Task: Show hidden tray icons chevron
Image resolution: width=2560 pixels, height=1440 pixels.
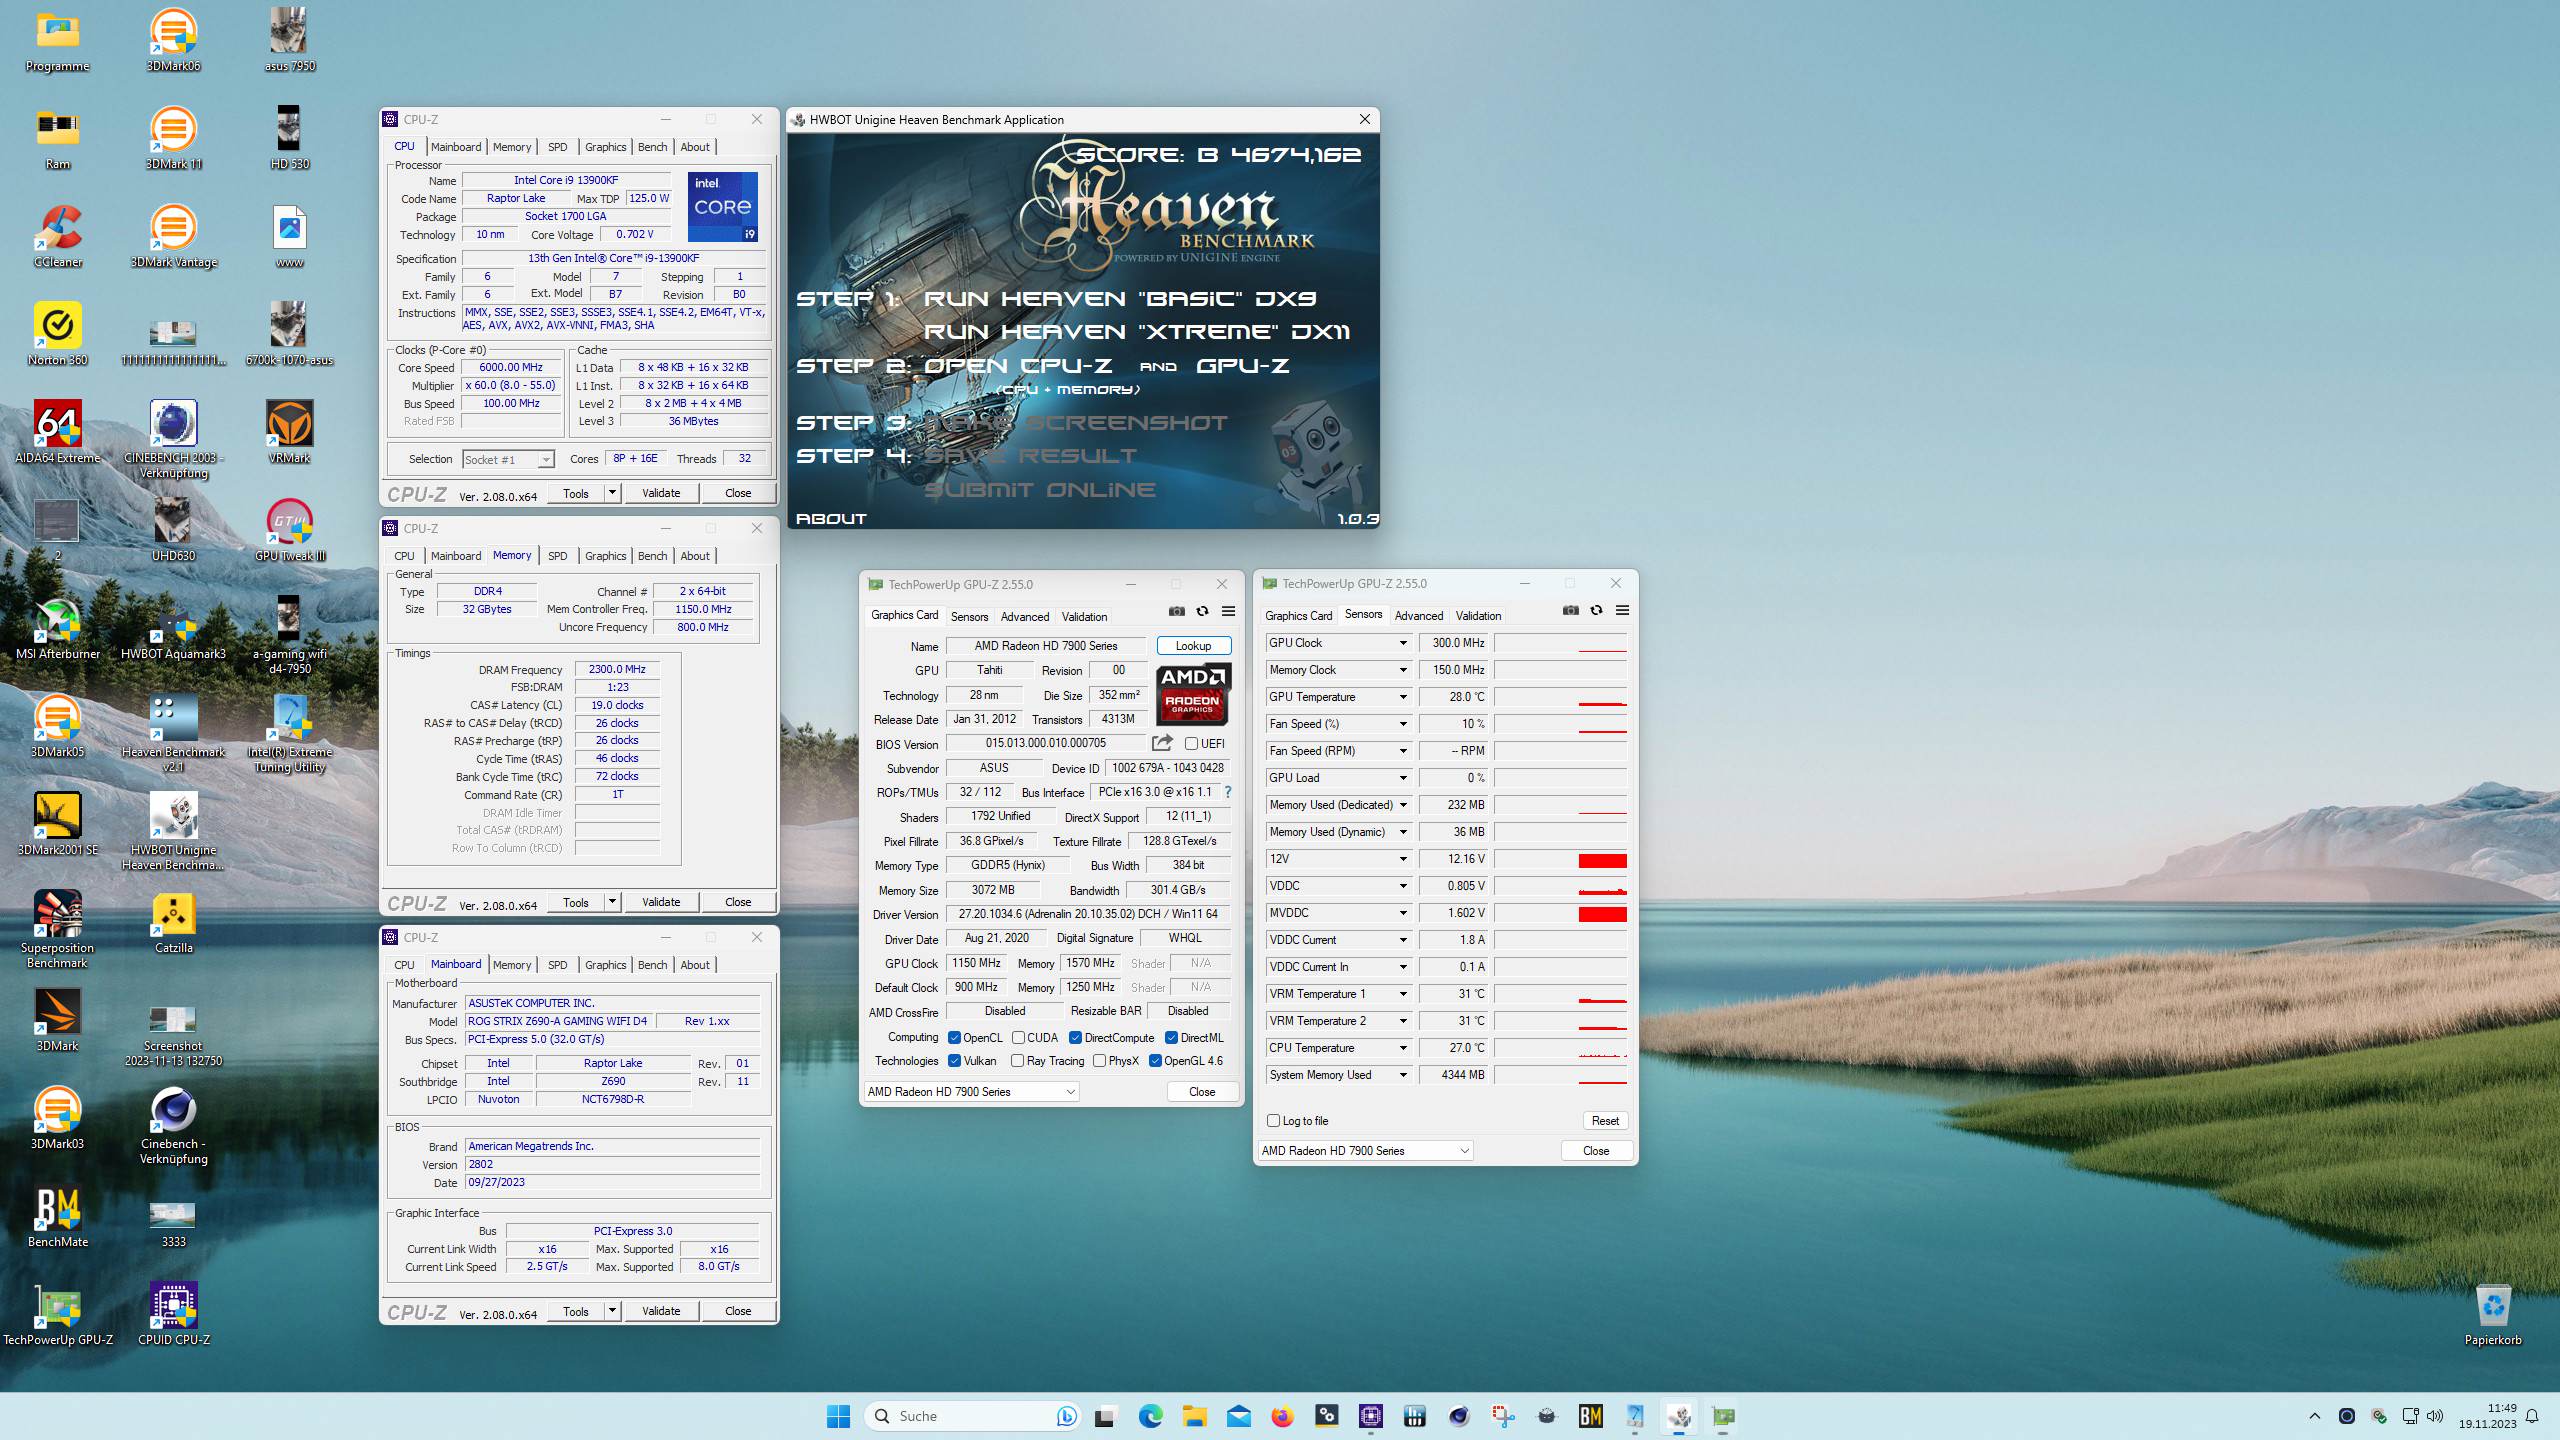Action: 2314,1416
